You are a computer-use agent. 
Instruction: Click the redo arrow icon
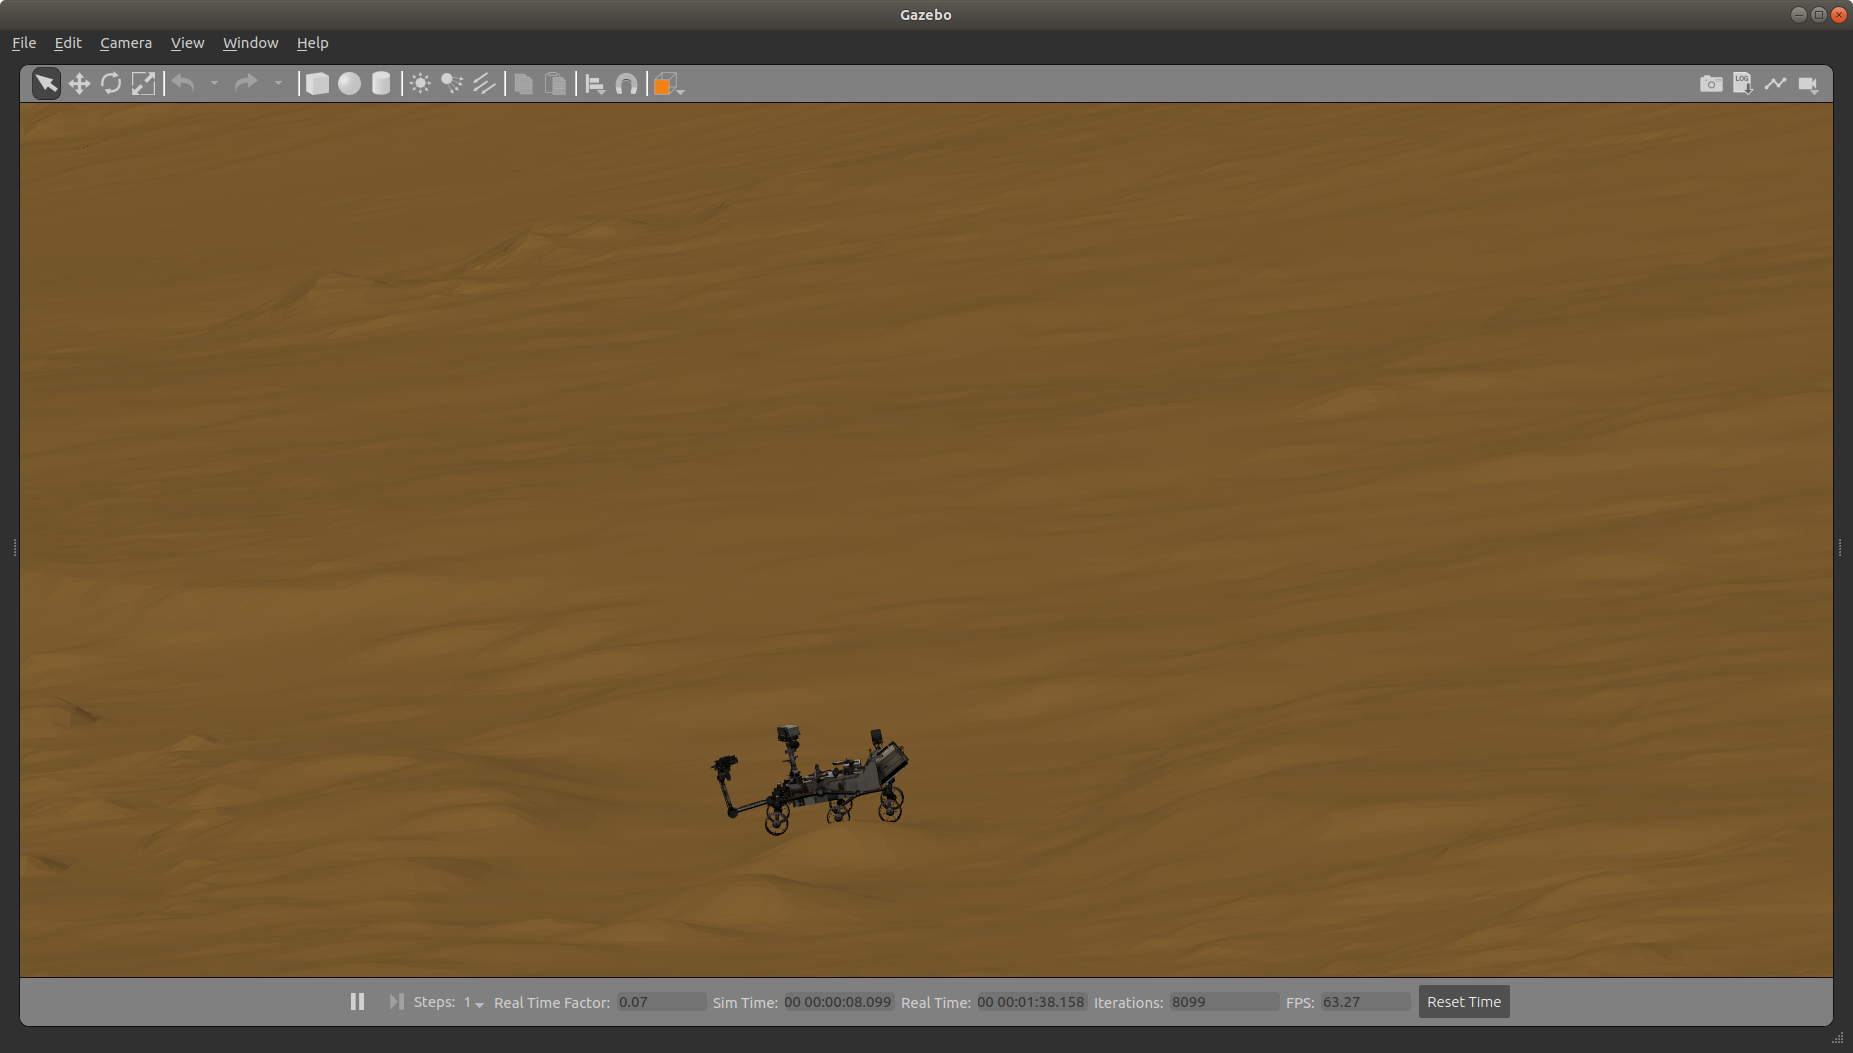pos(246,84)
